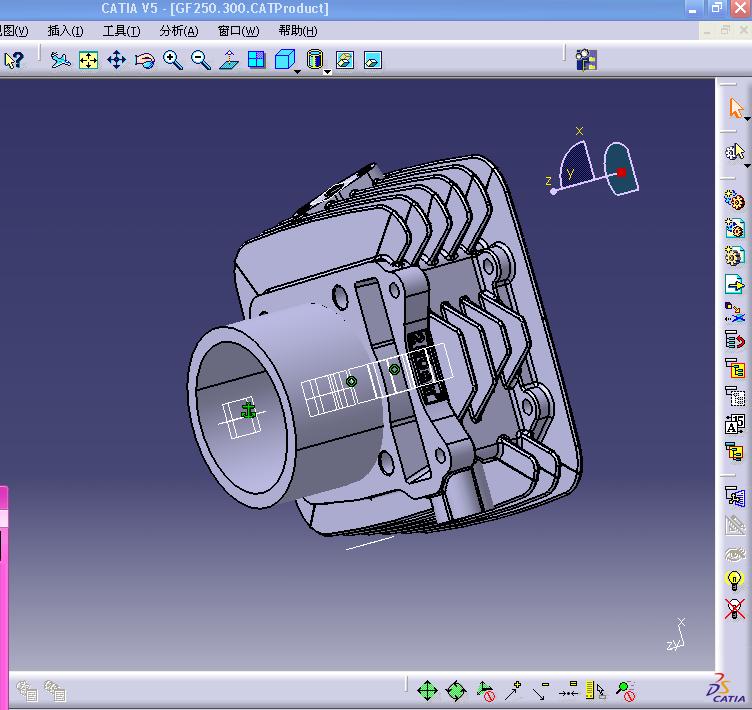752x710 pixels.
Task: Select the Pan four-arrow tool
Action: [117, 60]
